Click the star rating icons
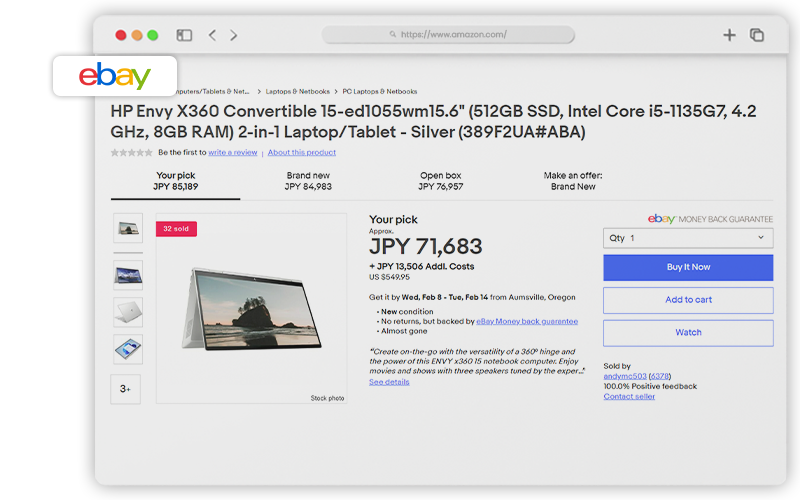The image size is (800, 500). coord(132,152)
